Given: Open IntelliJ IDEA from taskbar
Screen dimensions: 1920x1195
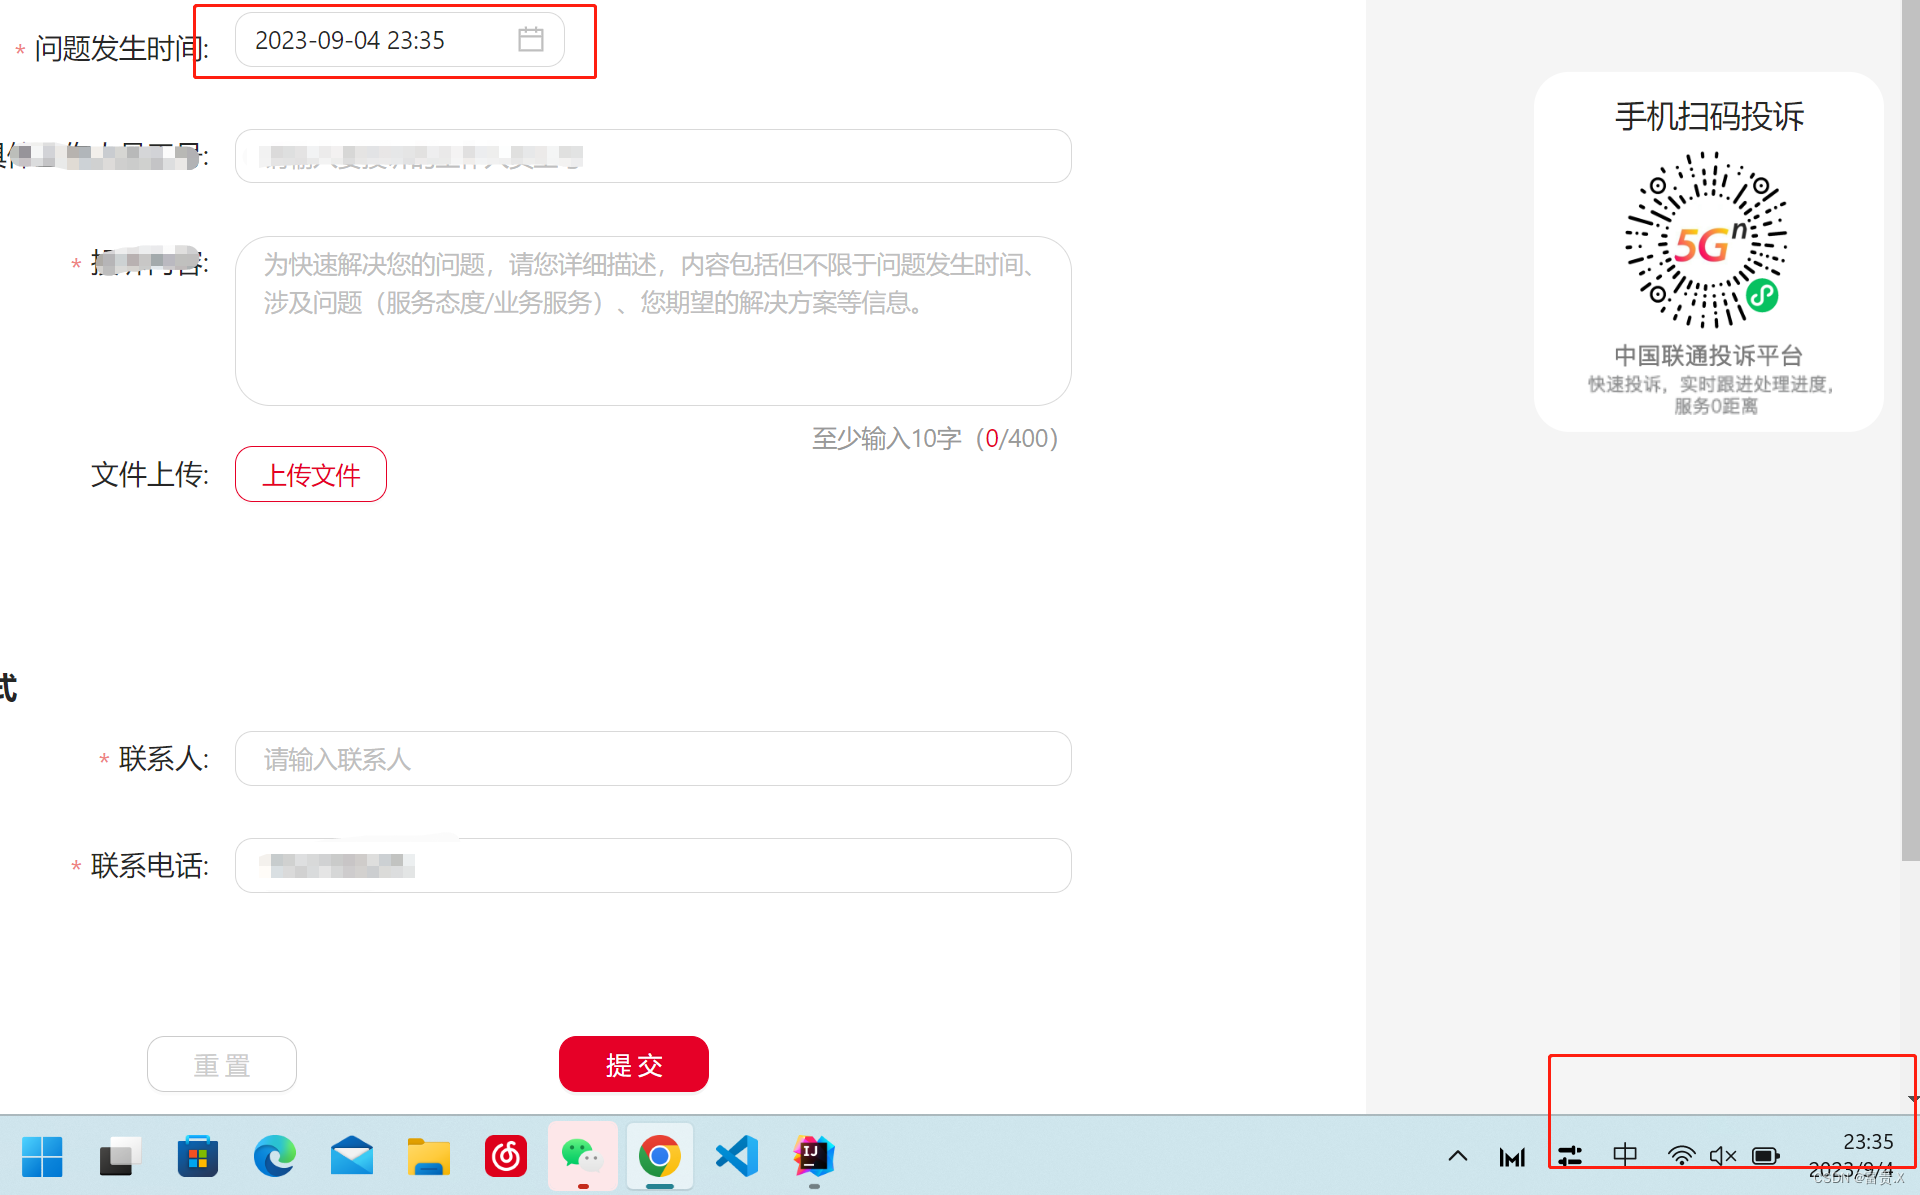Looking at the screenshot, I should pos(814,1157).
